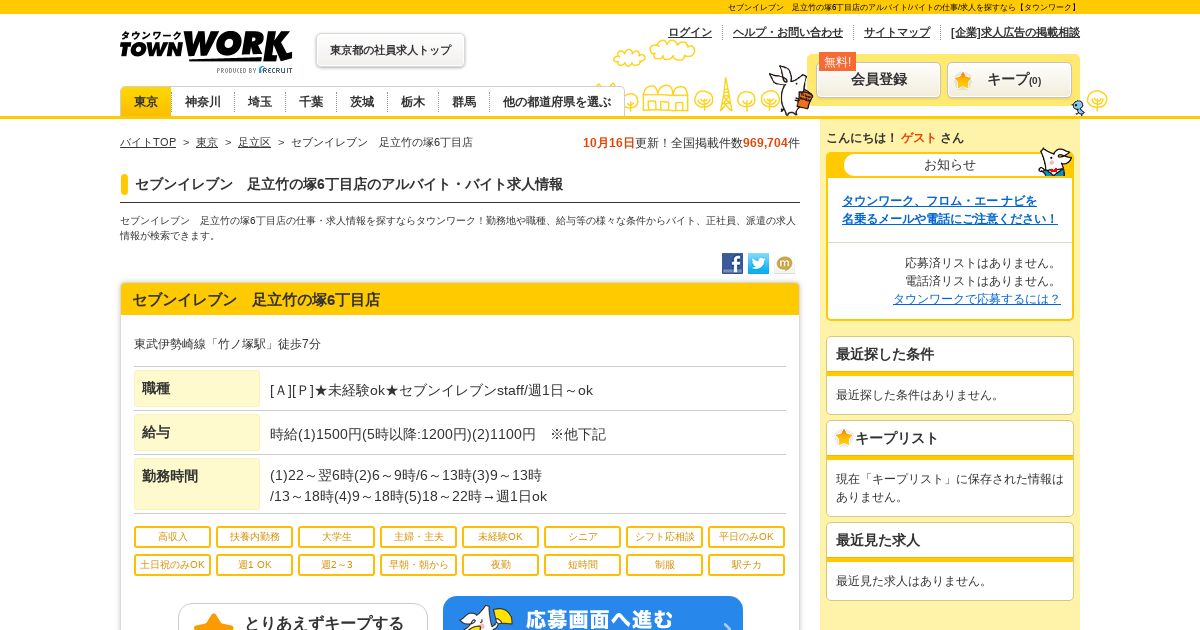Select 東京 tab
This screenshot has height=630, width=1200.
click(146, 102)
